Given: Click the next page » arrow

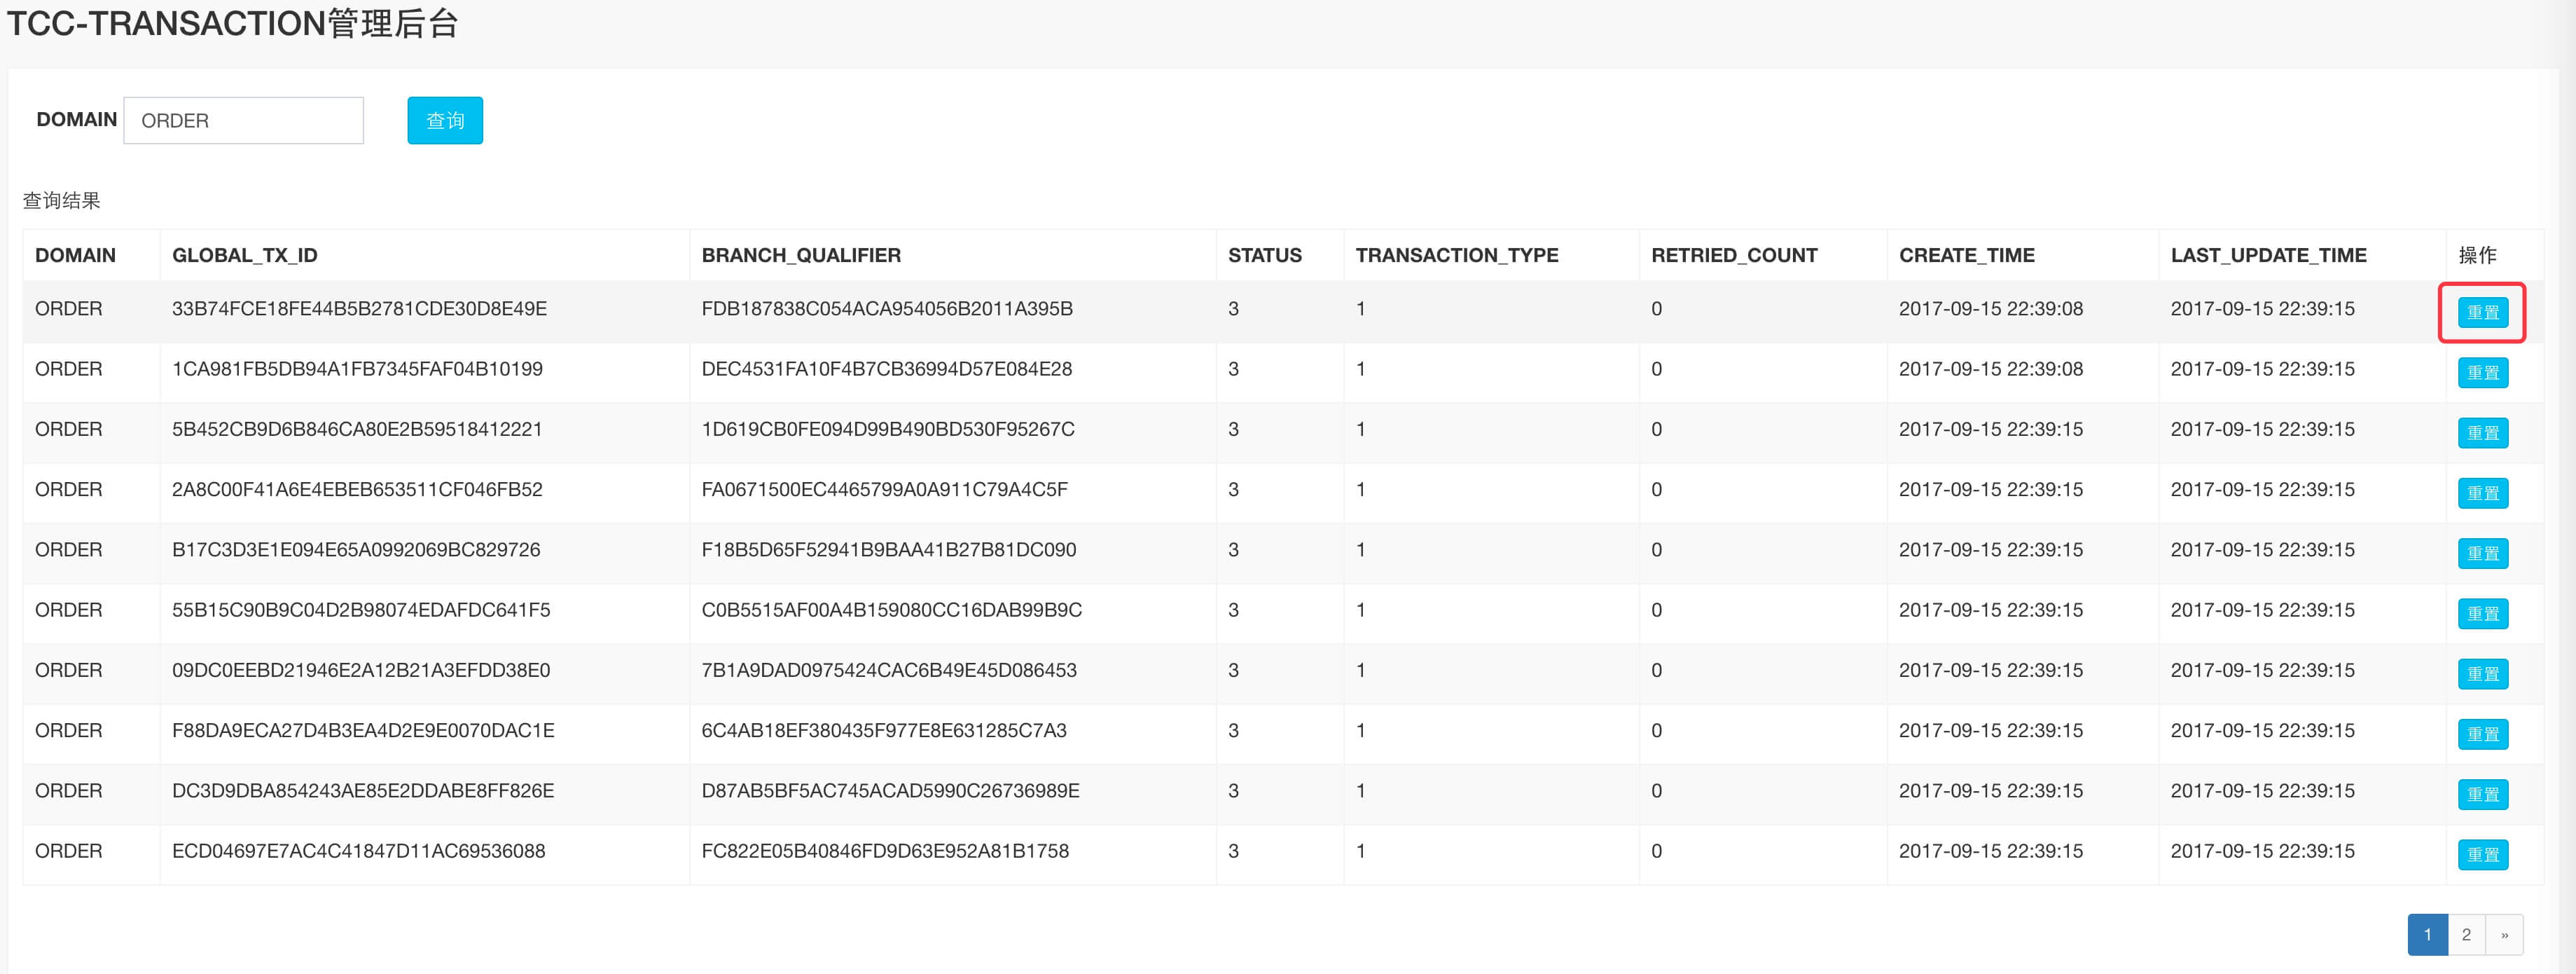Looking at the screenshot, I should tap(2504, 934).
